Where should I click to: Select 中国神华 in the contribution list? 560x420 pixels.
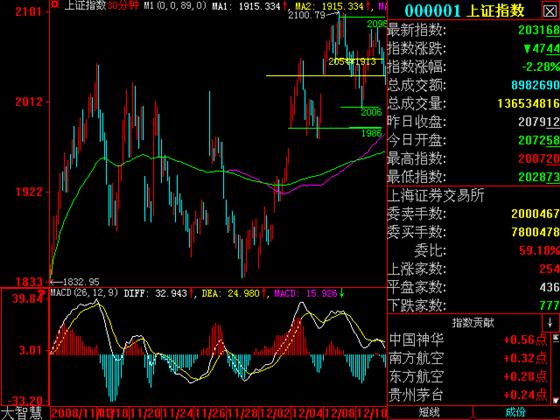[x=416, y=340]
